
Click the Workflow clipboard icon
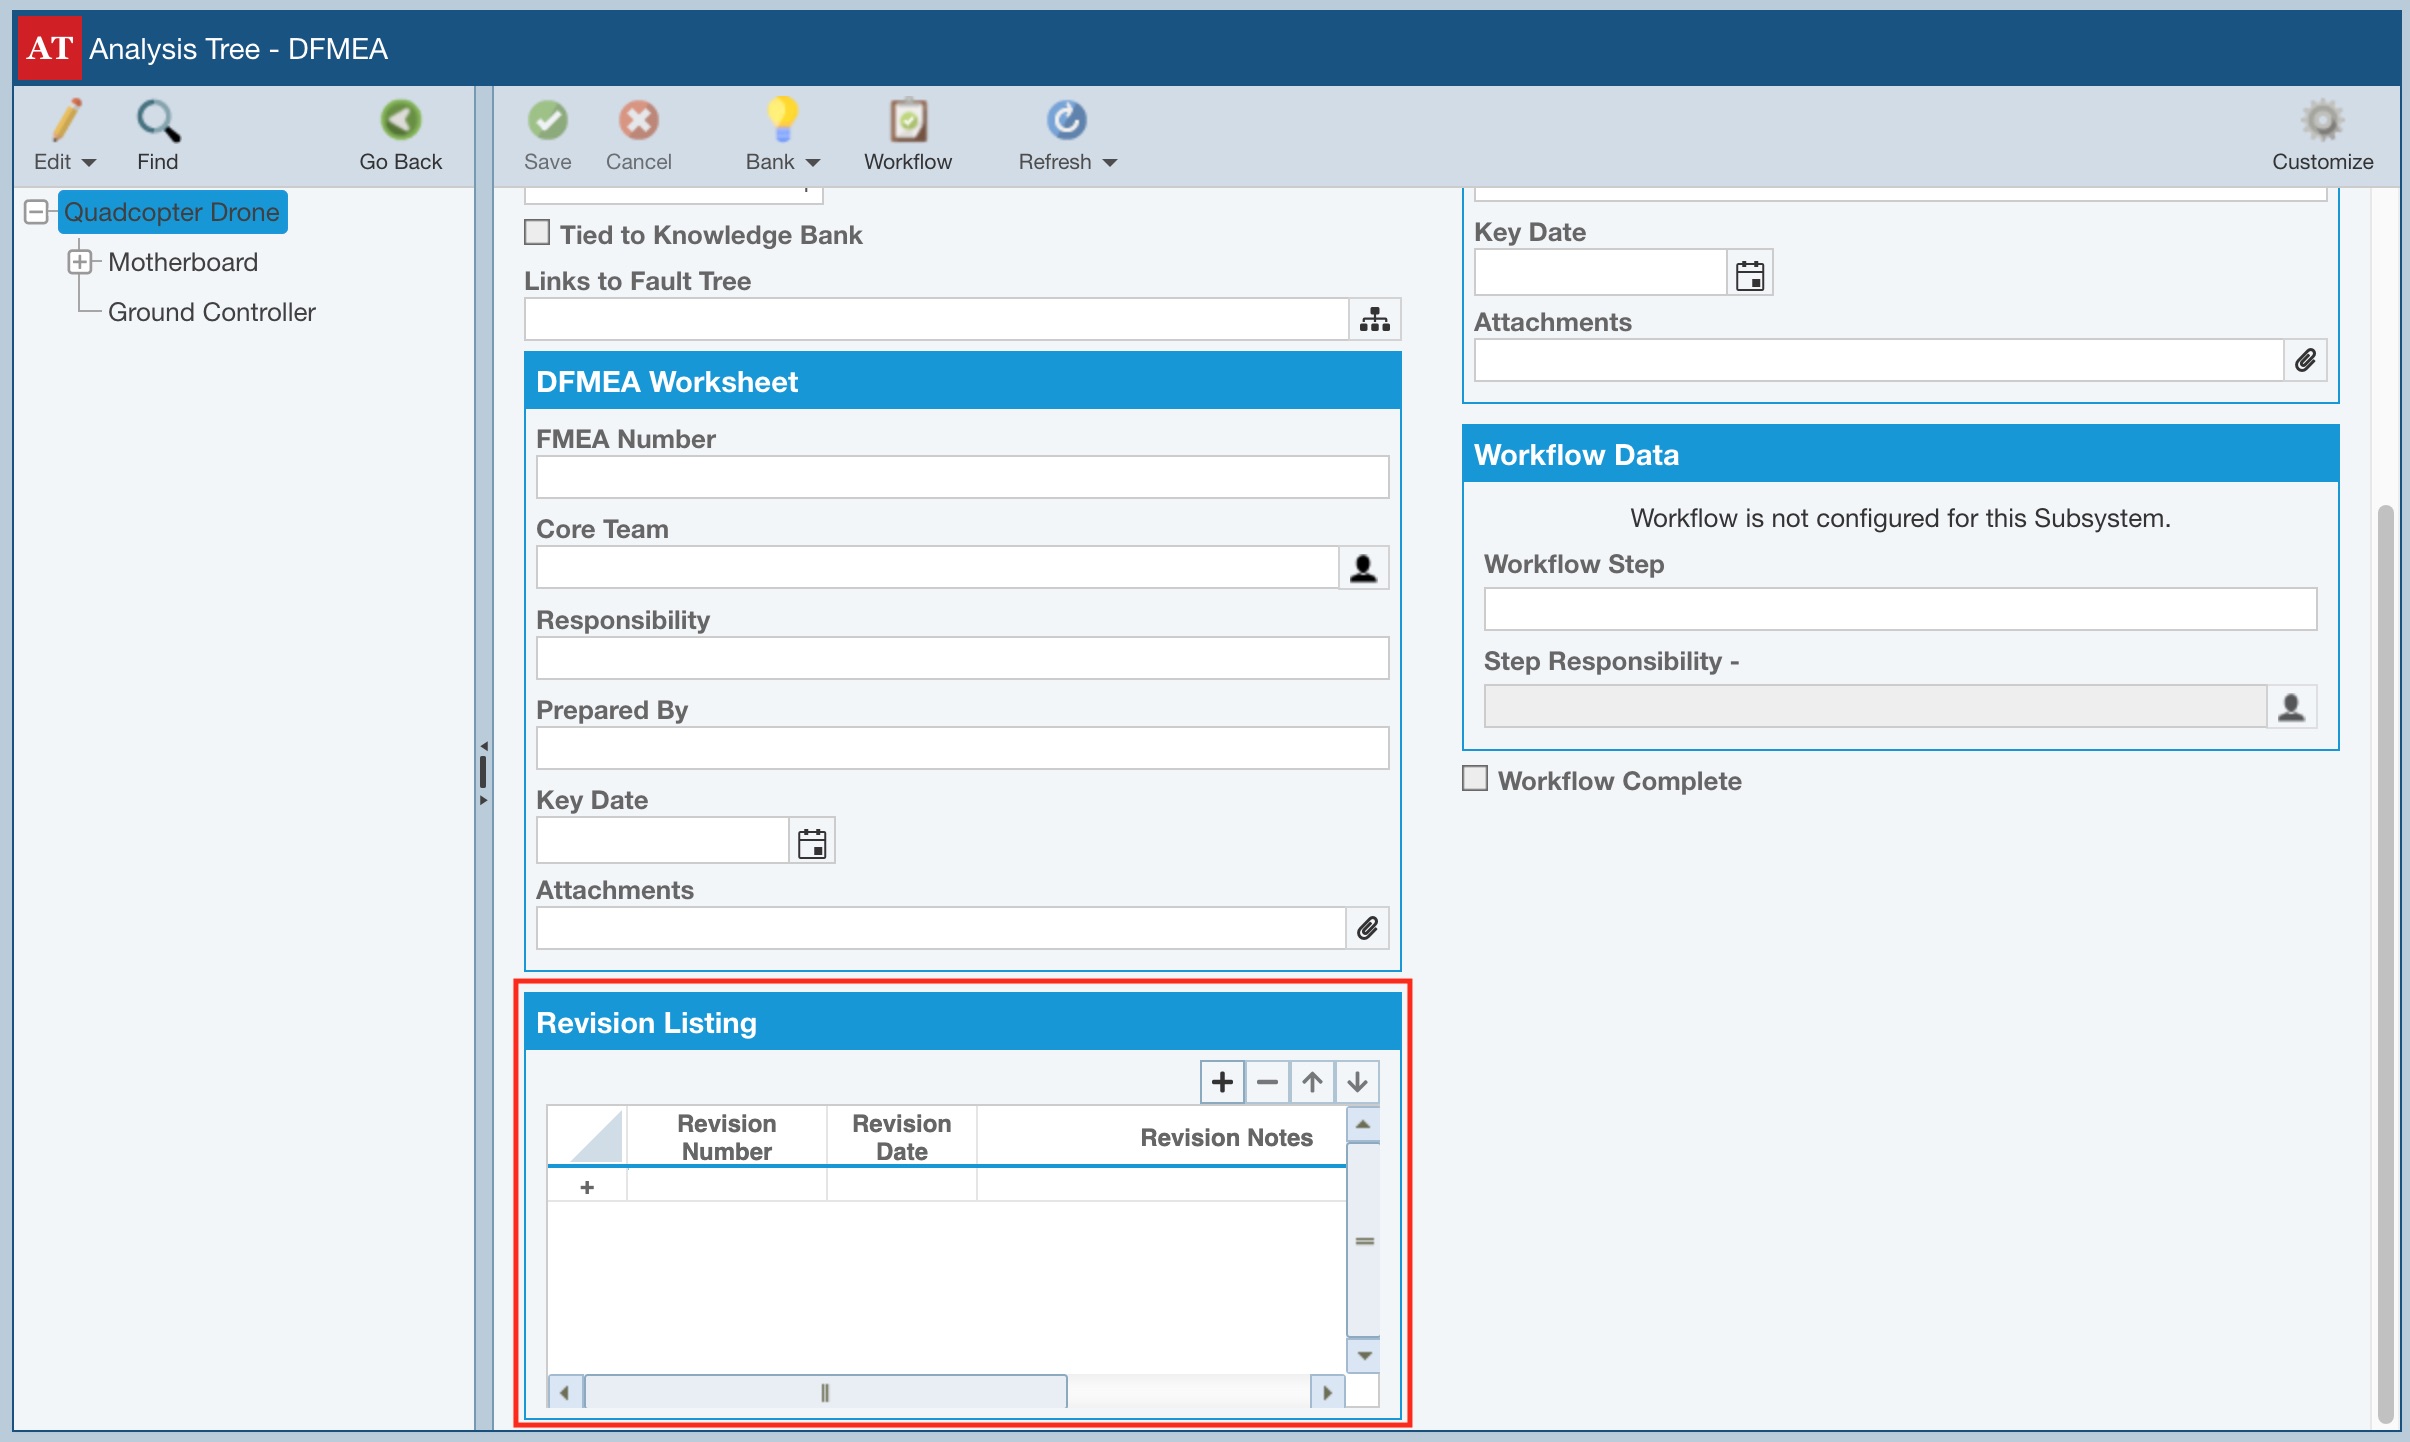click(x=908, y=121)
